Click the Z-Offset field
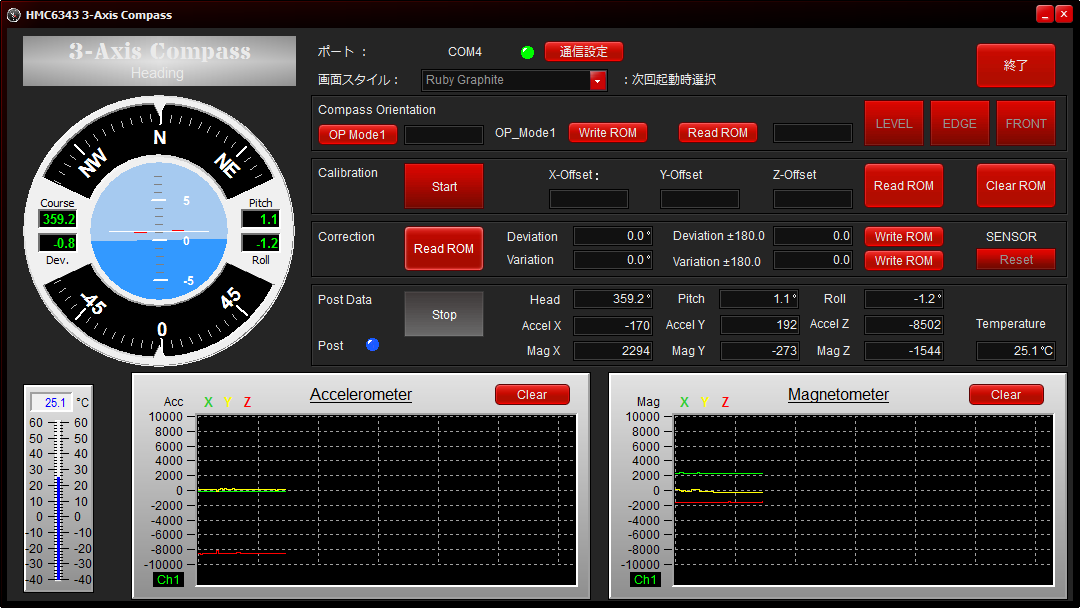Image resolution: width=1080 pixels, height=608 pixels. point(813,199)
